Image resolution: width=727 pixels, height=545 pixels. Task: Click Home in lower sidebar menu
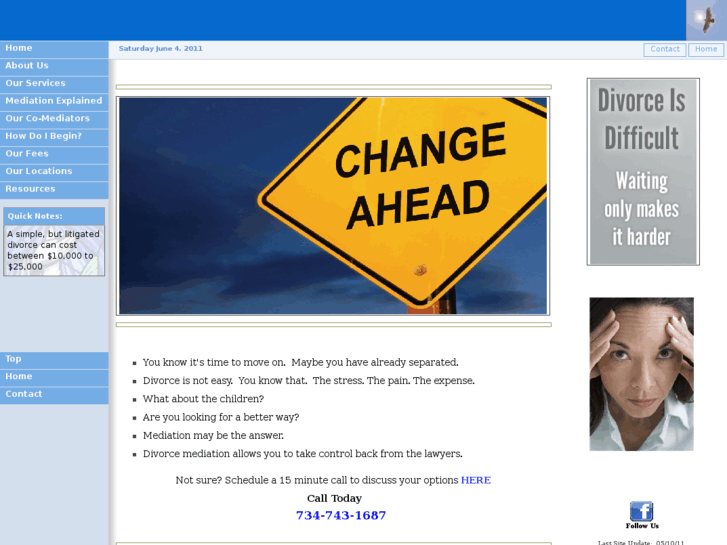[54, 378]
